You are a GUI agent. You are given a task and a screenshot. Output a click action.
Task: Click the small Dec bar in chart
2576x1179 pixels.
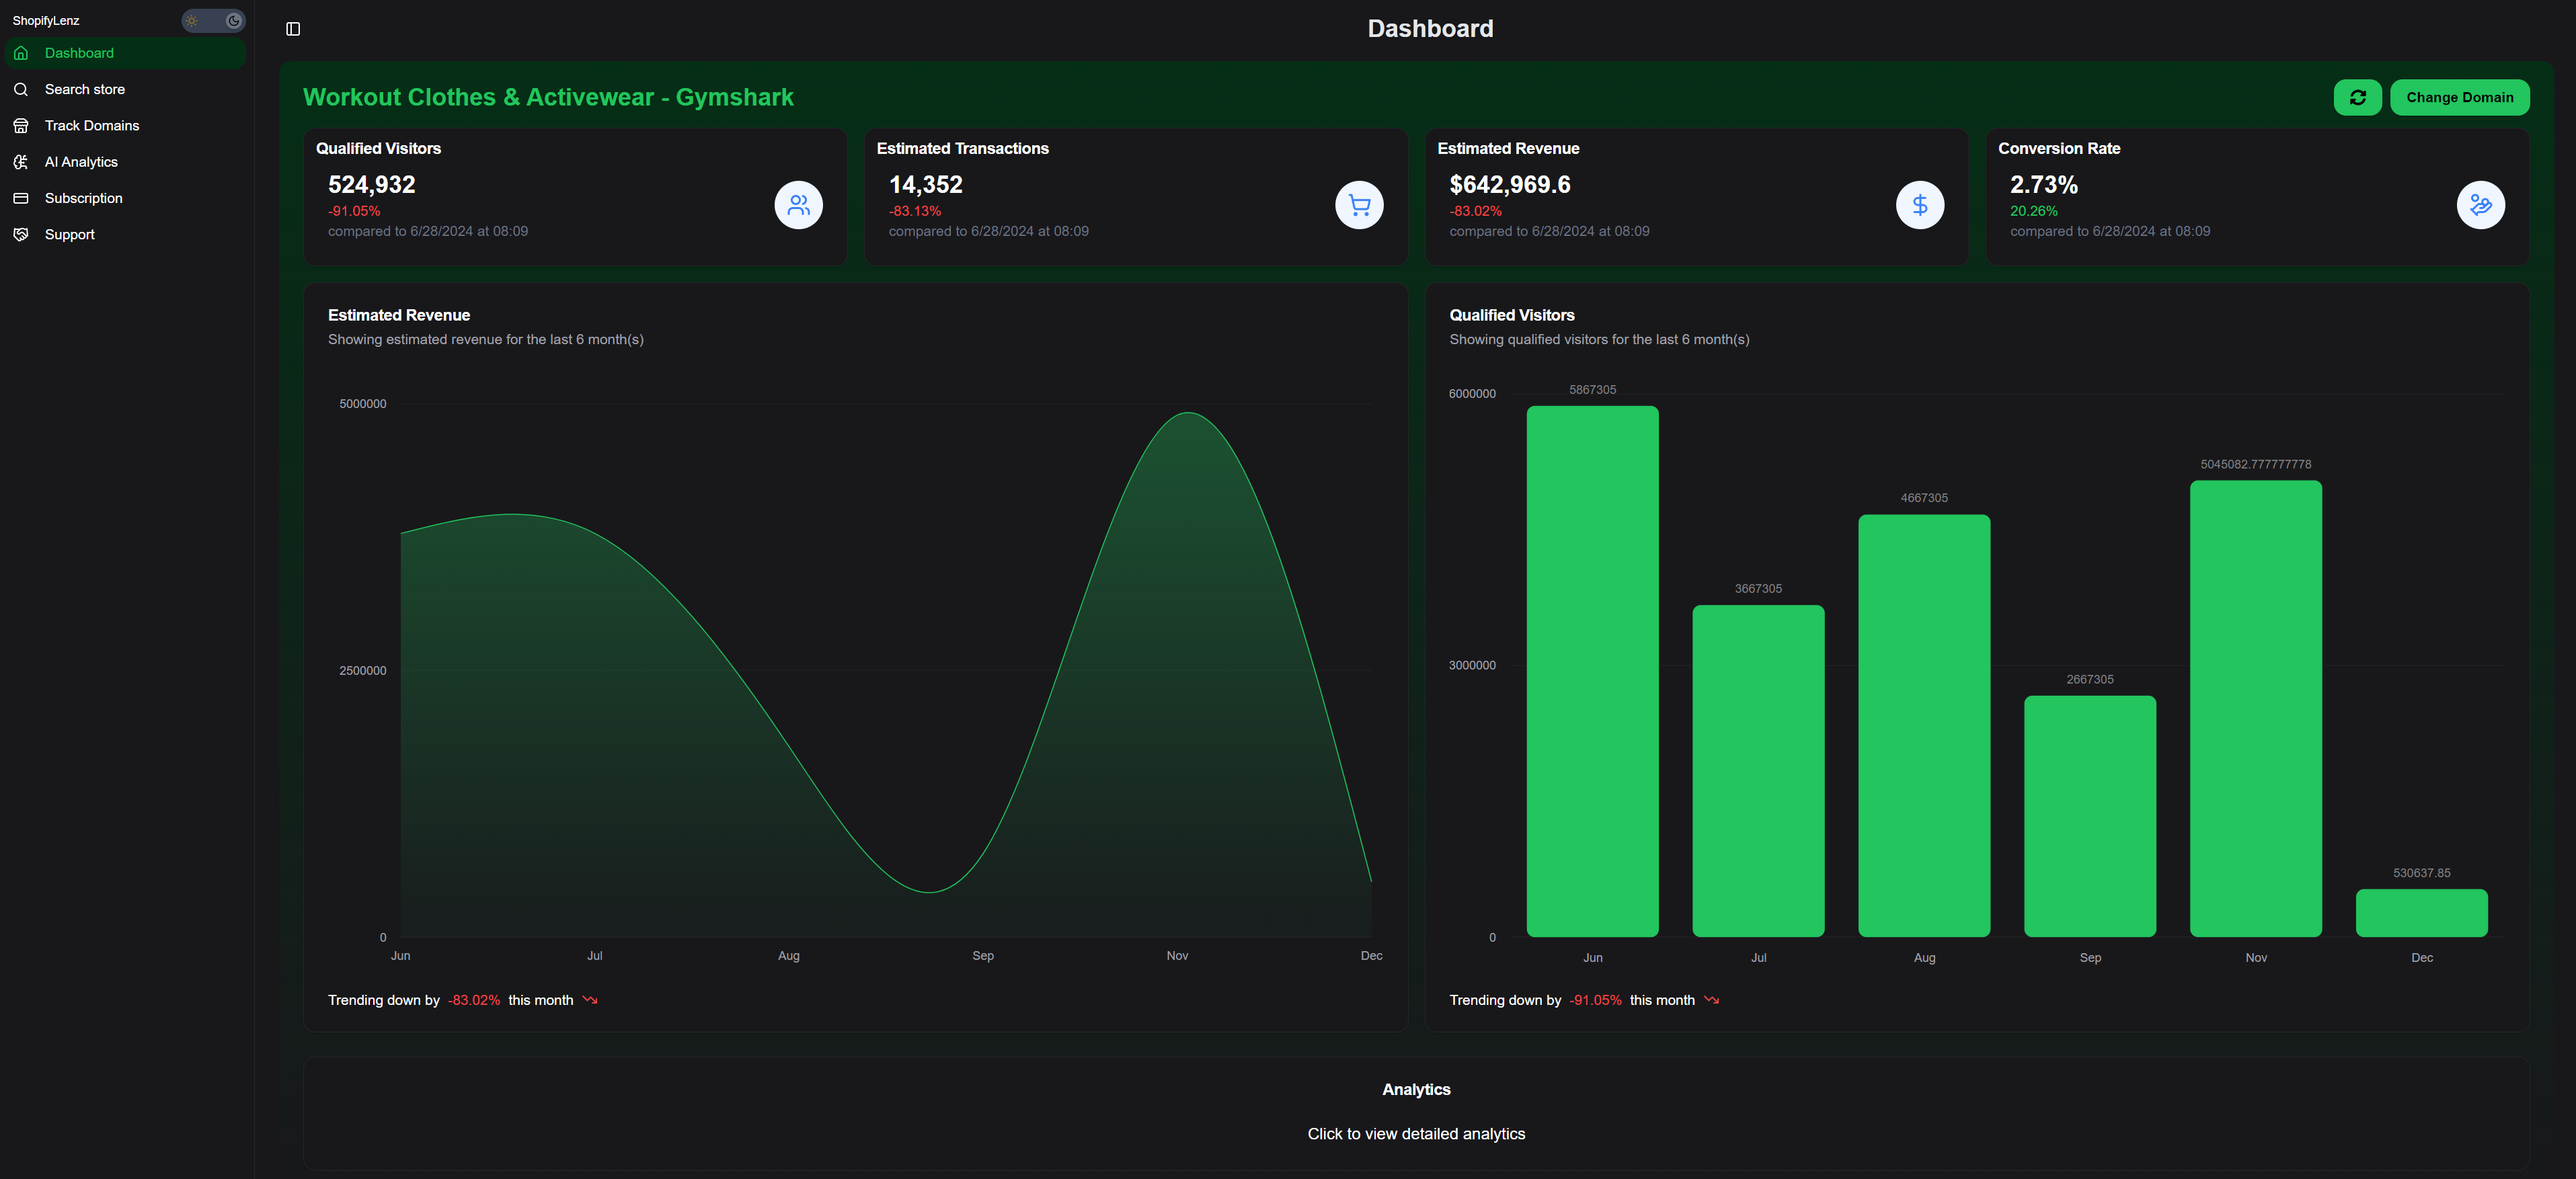pyautogui.click(x=2421, y=912)
